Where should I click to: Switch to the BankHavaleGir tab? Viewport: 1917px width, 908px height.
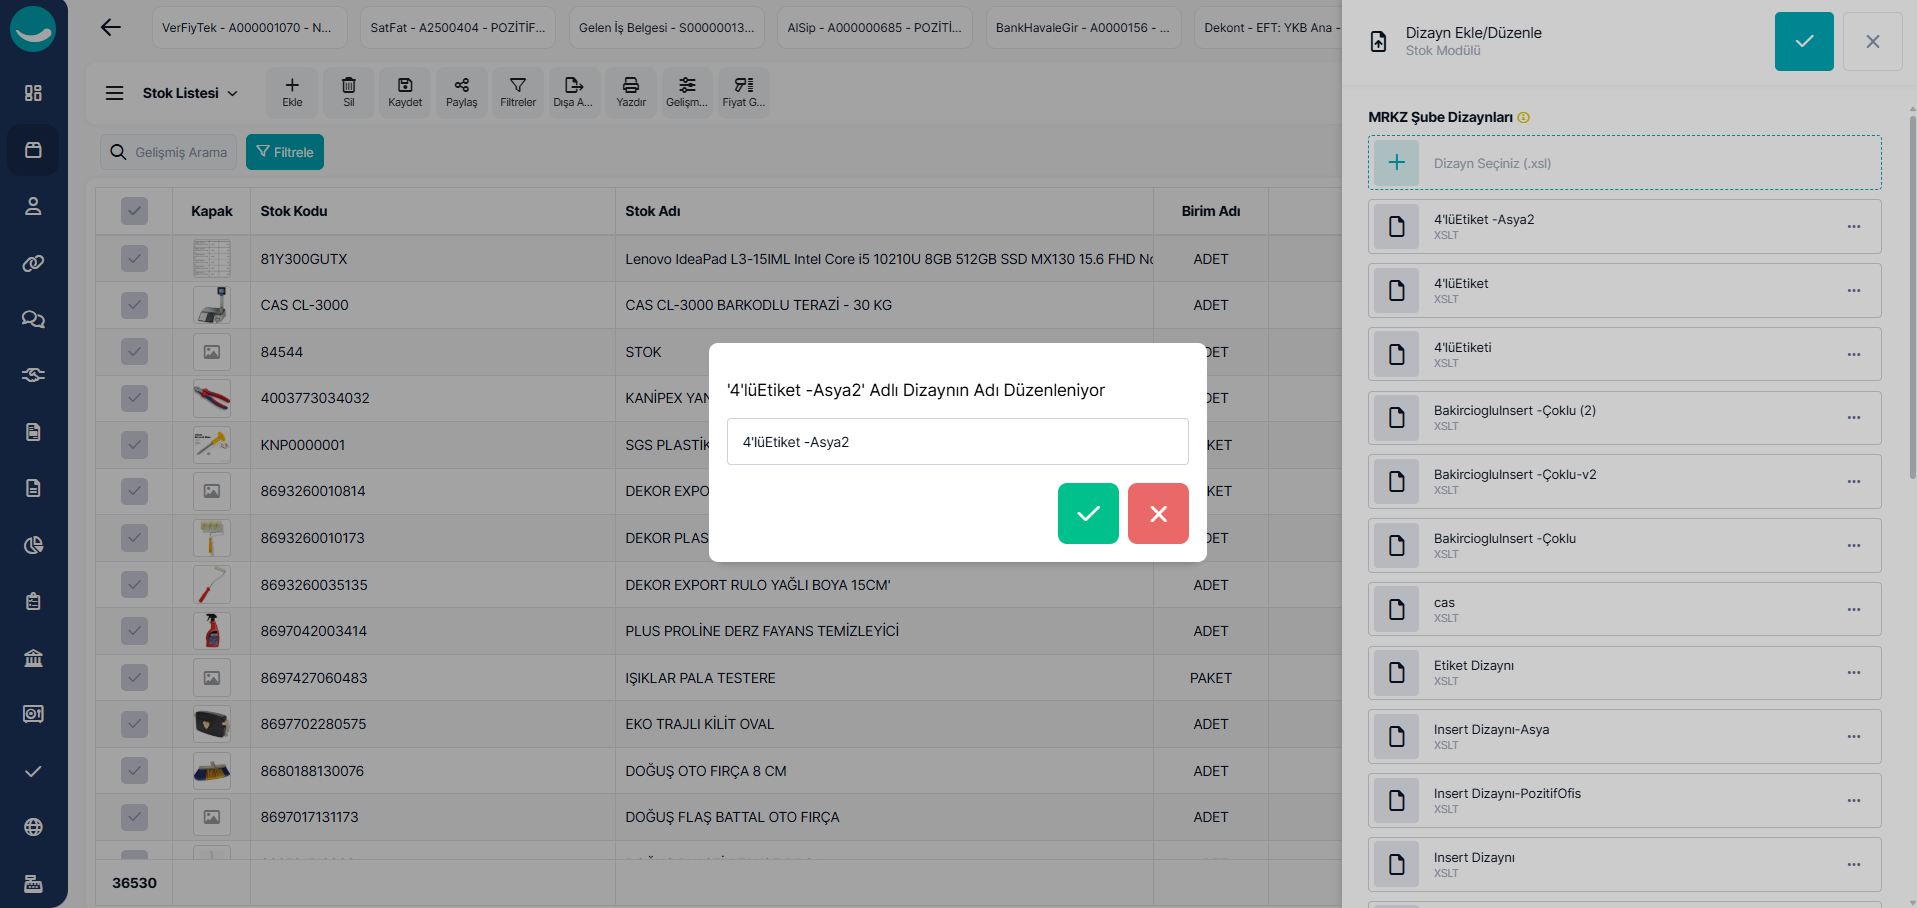click(1082, 28)
